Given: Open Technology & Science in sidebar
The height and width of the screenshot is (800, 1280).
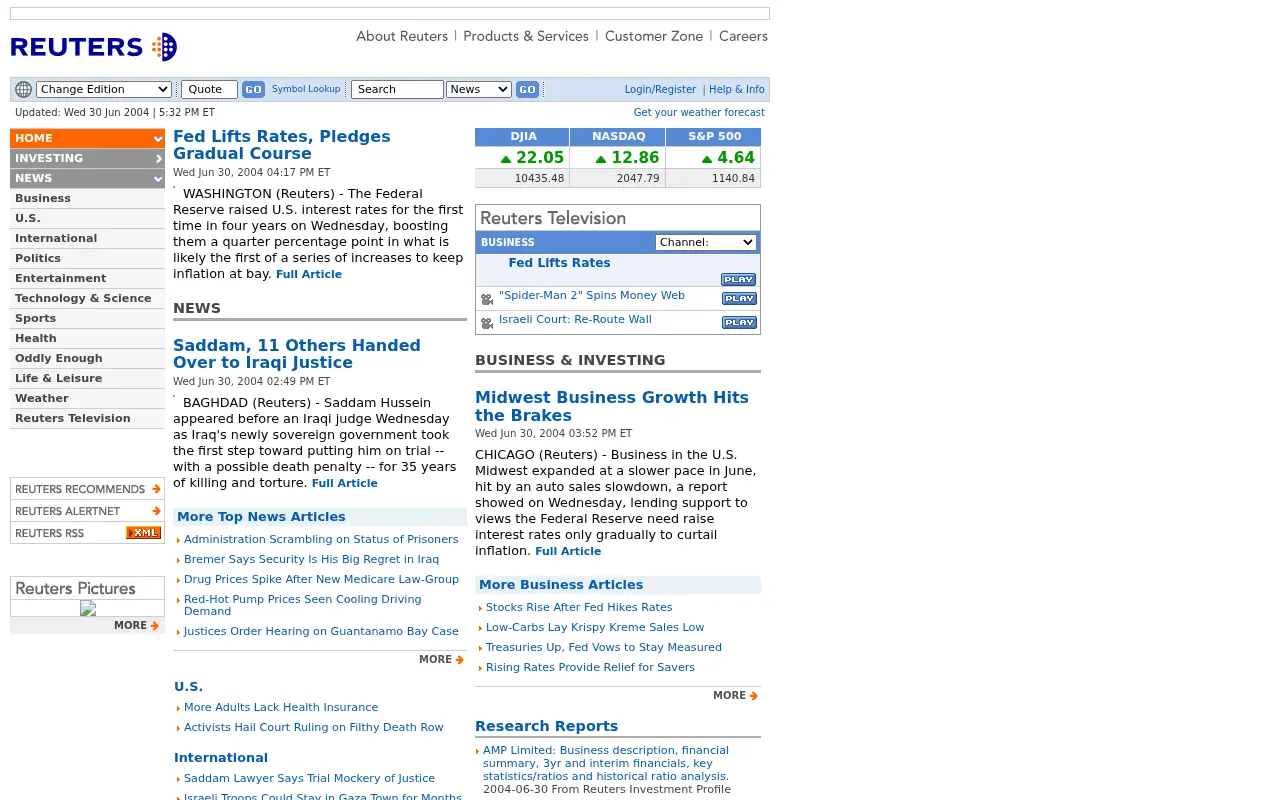Looking at the screenshot, I should pyautogui.click(x=83, y=298).
